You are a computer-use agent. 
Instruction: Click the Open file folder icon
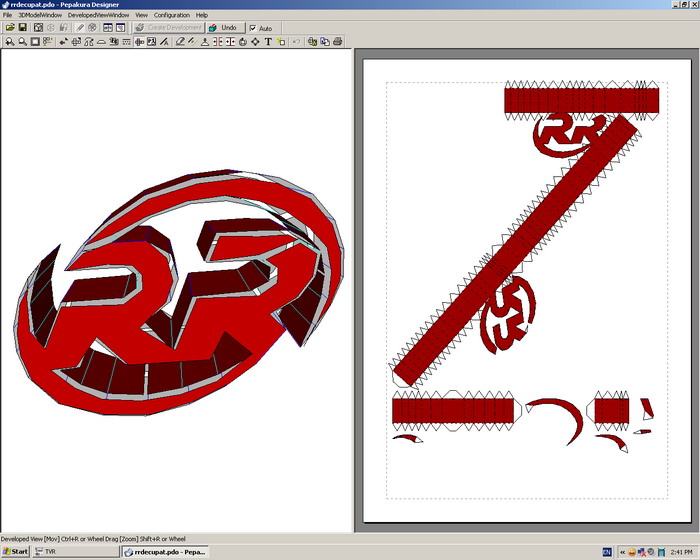tap(10, 28)
